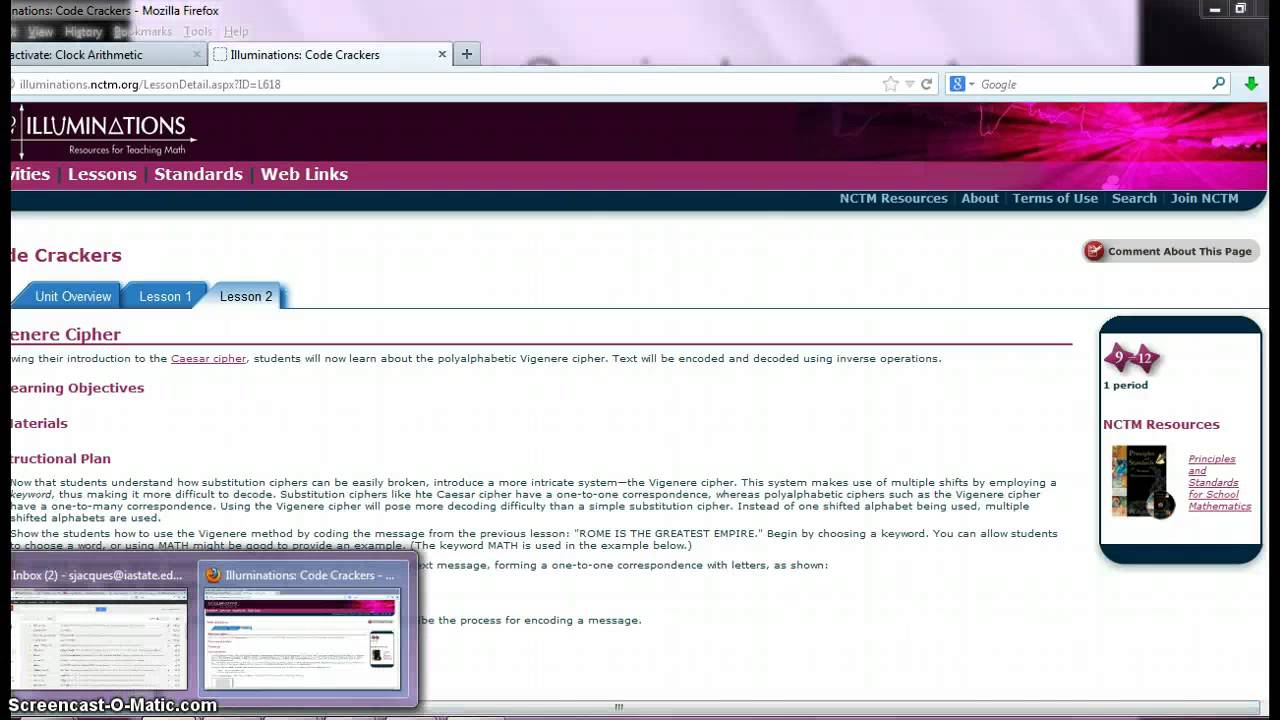
Task: Open the Help menu
Action: pos(236,32)
